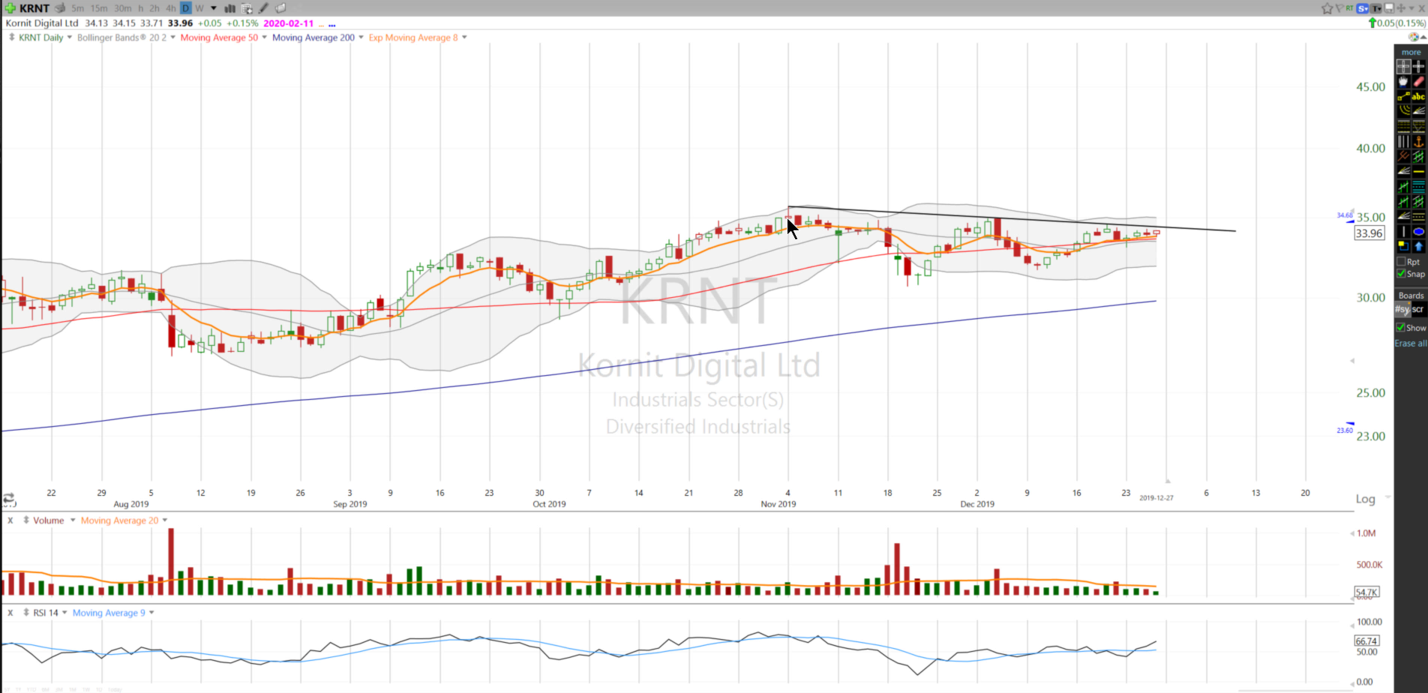Select the Fibonacci arcs tool
1428x693 pixels.
tap(1403, 111)
